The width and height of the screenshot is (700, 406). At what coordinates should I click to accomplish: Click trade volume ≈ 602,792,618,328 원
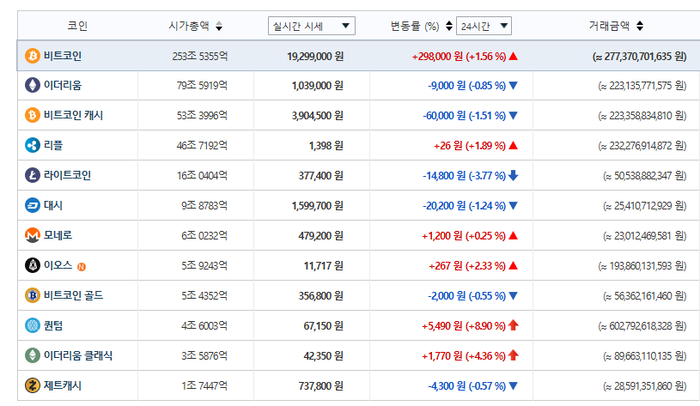[642, 326]
